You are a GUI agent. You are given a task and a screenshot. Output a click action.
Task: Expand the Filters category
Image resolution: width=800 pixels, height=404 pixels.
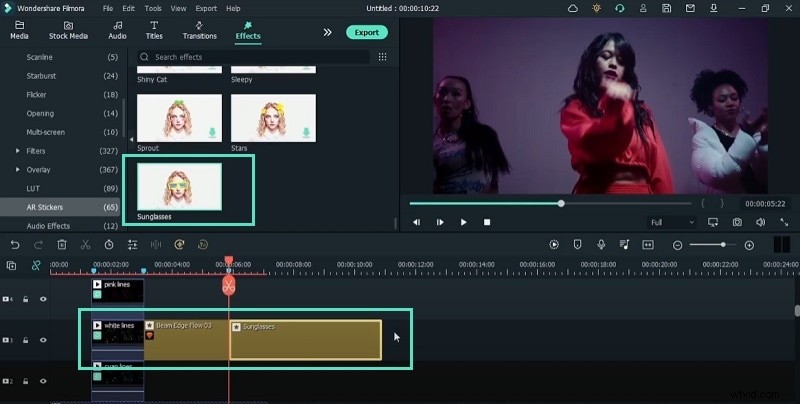[x=17, y=151]
